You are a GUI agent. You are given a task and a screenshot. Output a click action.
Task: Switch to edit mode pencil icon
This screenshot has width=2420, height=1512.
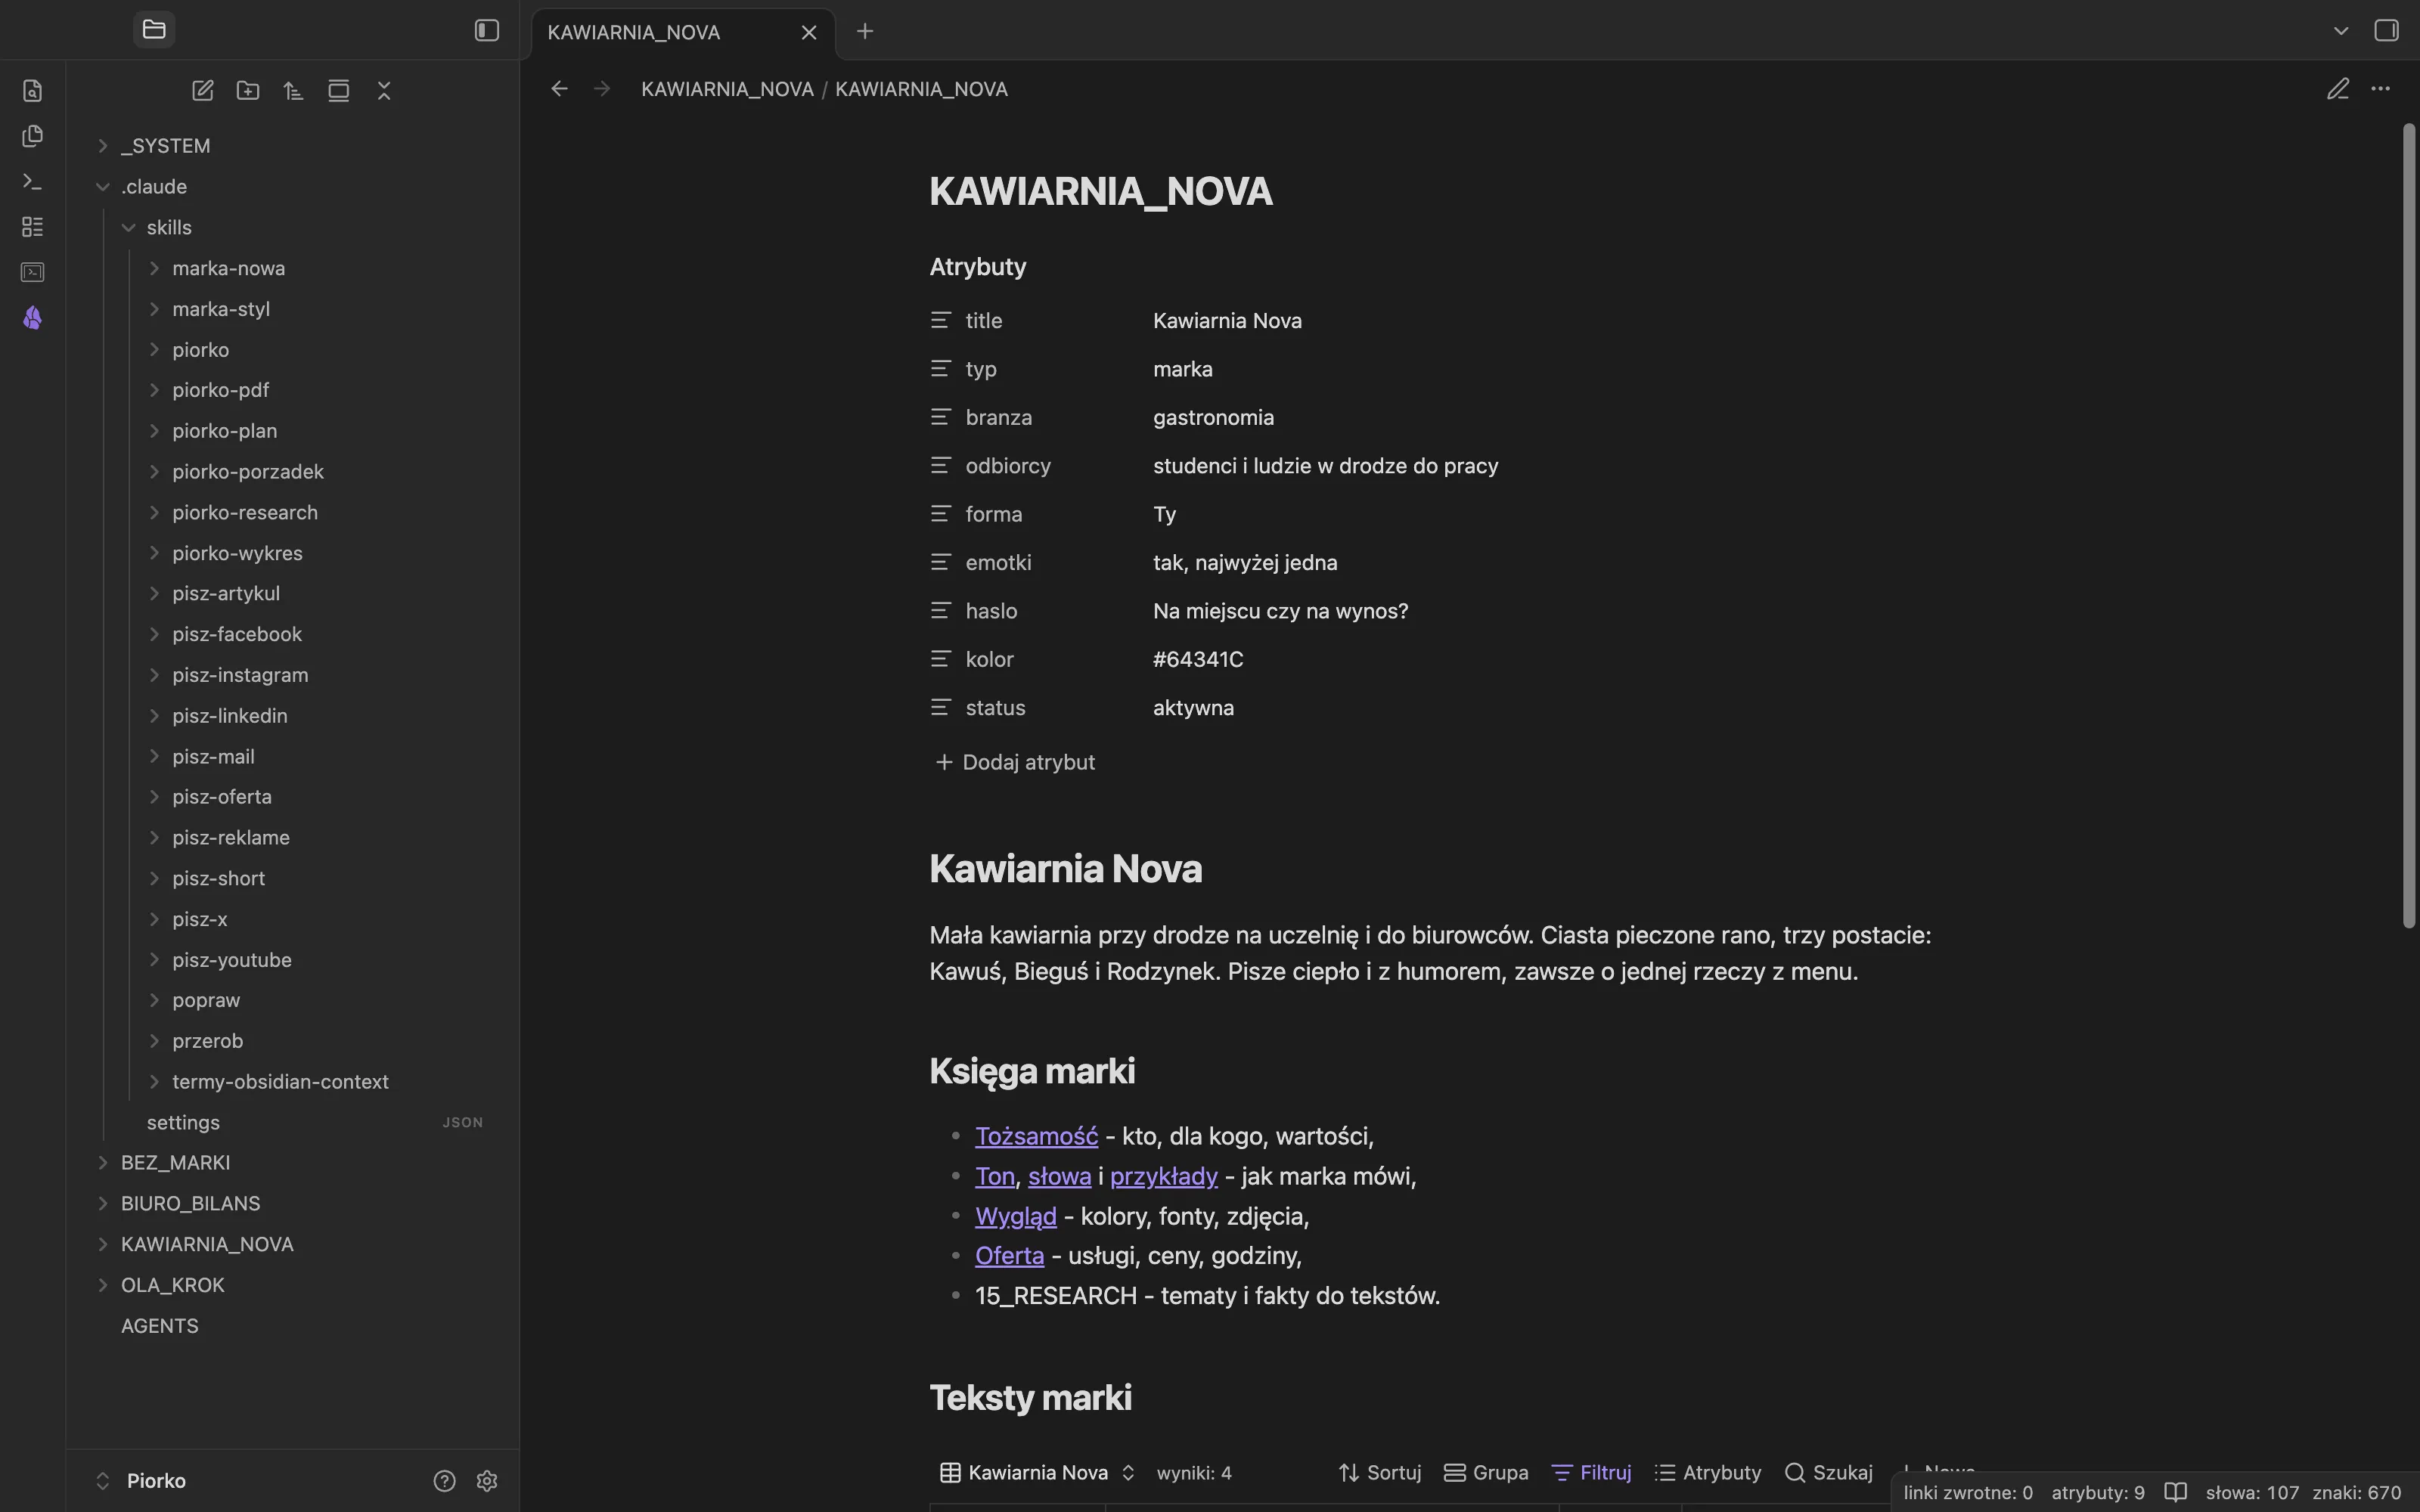click(x=2337, y=89)
